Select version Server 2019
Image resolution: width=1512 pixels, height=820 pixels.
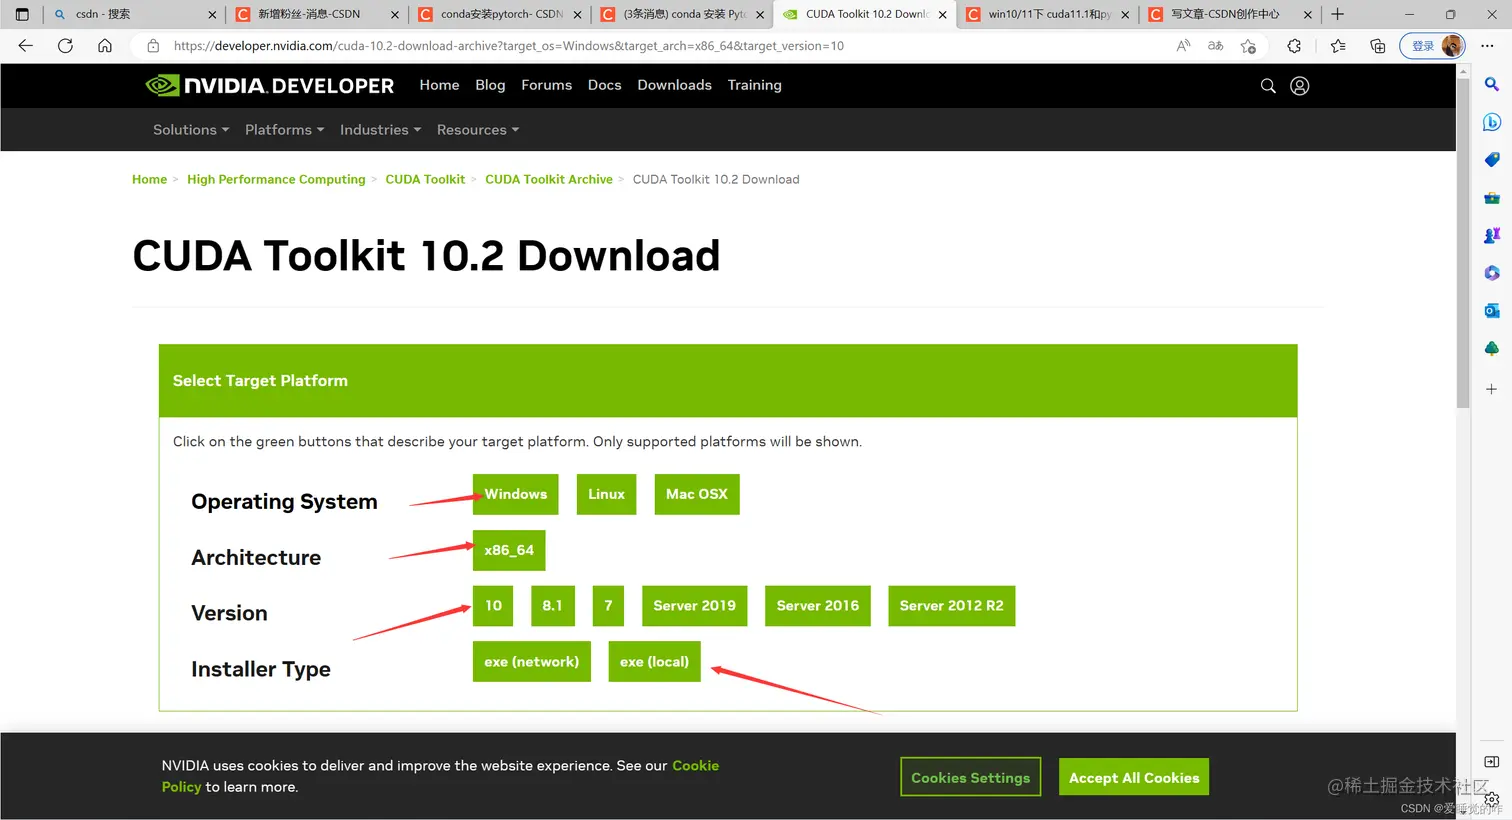(694, 606)
